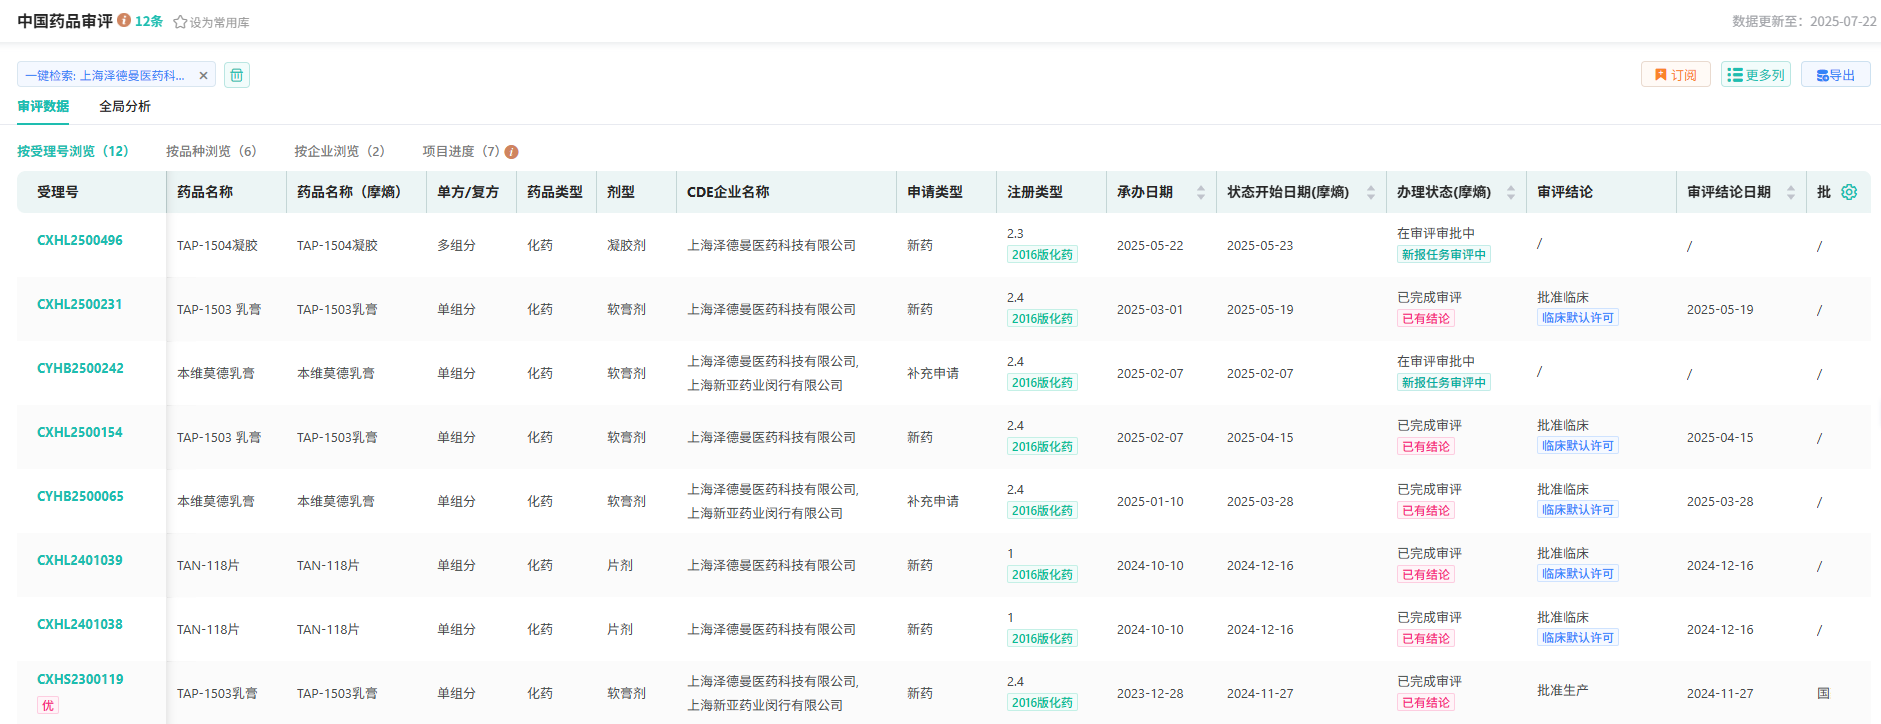Image resolution: width=1881 pixels, height=724 pixels.
Task: Click the star icon 设为常用库
Action: (180, 22)
